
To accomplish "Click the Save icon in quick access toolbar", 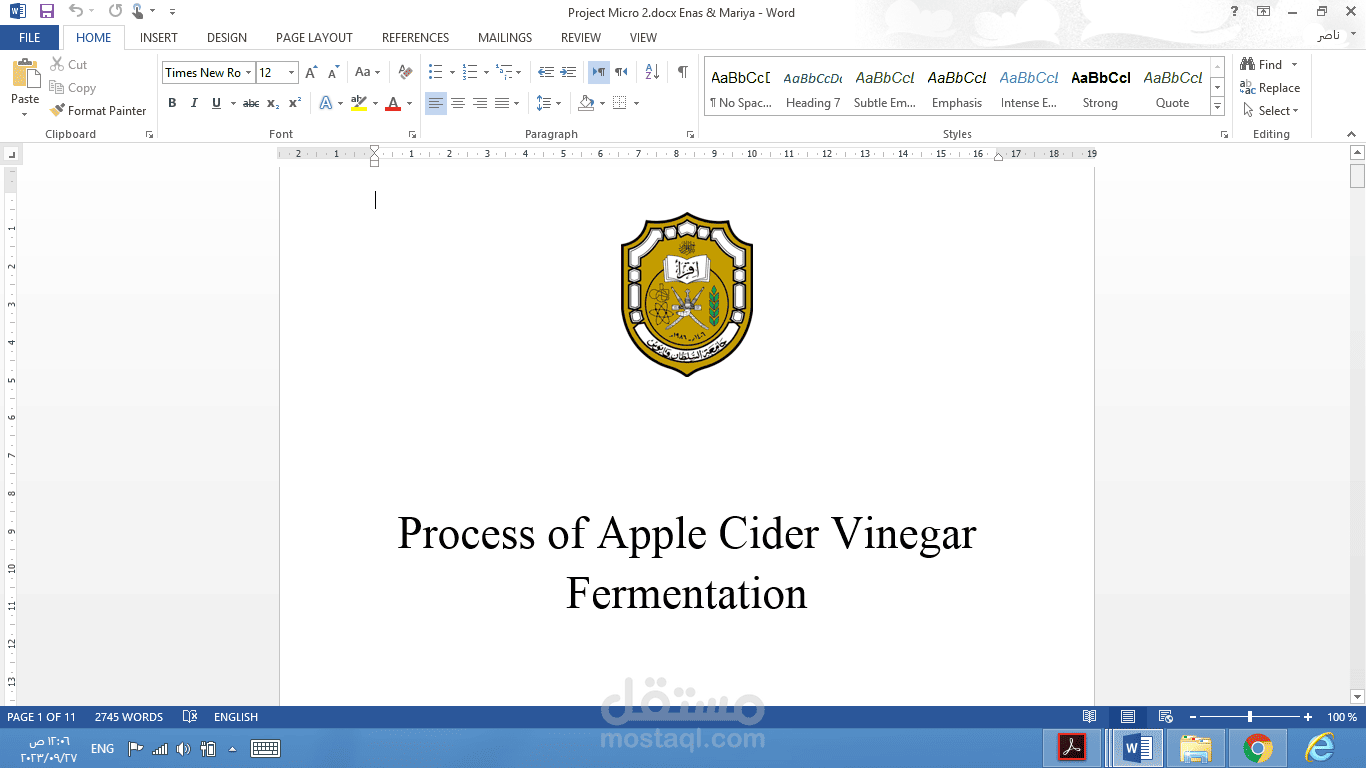I will coord(47,12).
